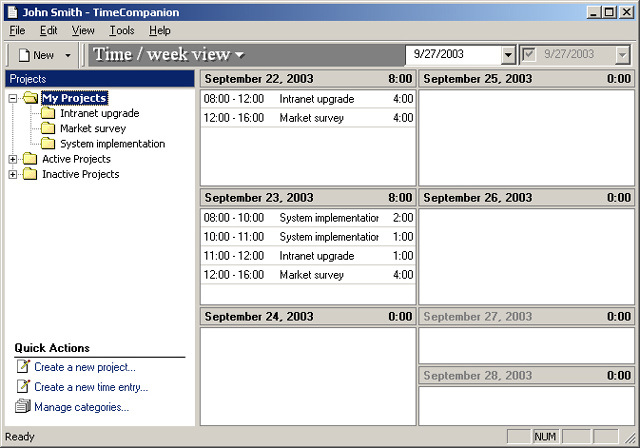Open the View menu
The height and width of the screenshot is (448, 640).
pos(83,31)
